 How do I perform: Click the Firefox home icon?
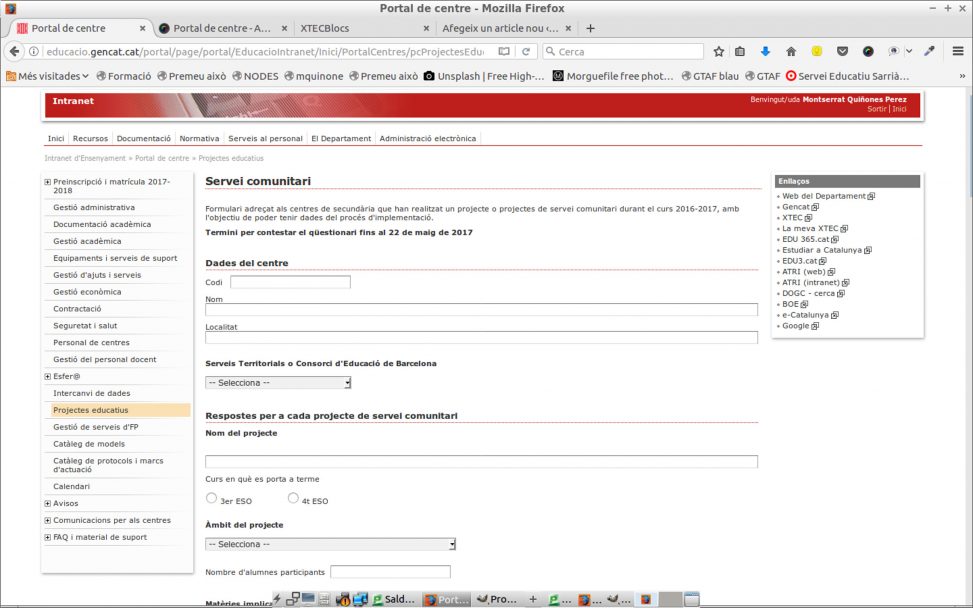791,51
